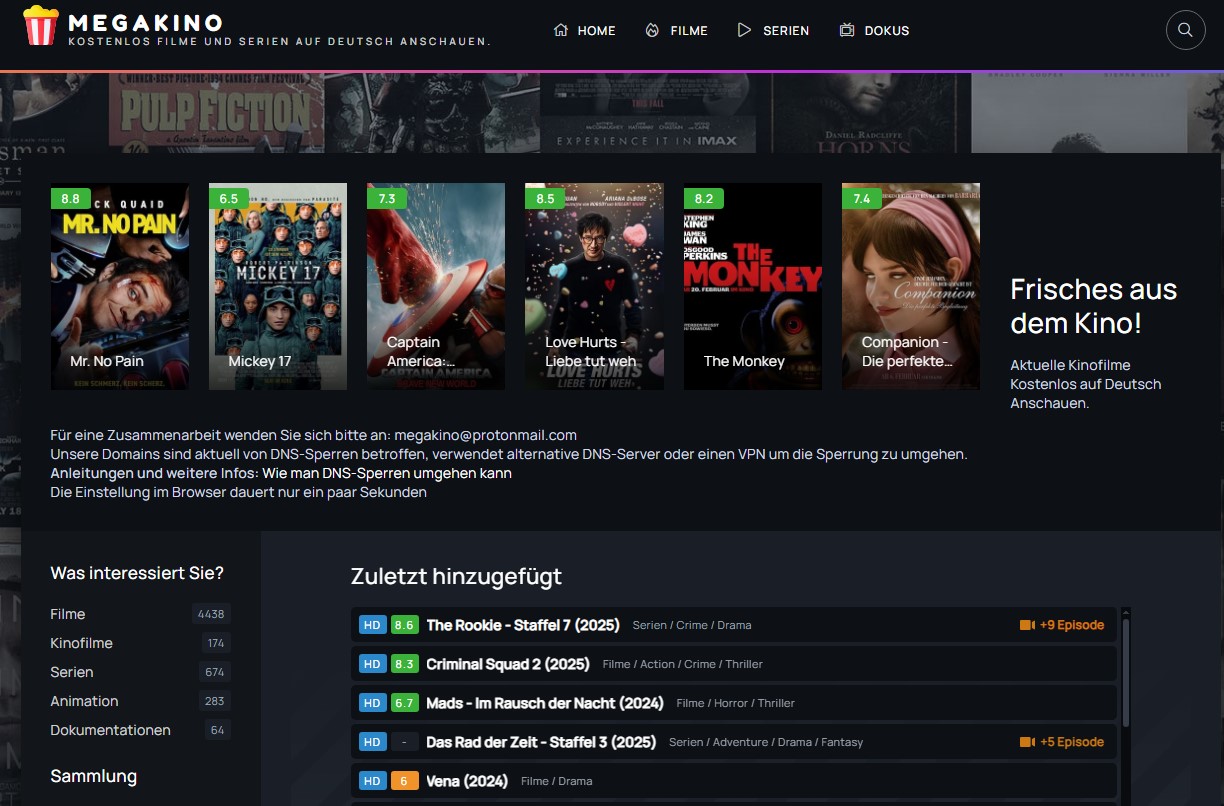Click HD badge on Mads row

pyautogui.click(x=373, y=703)
